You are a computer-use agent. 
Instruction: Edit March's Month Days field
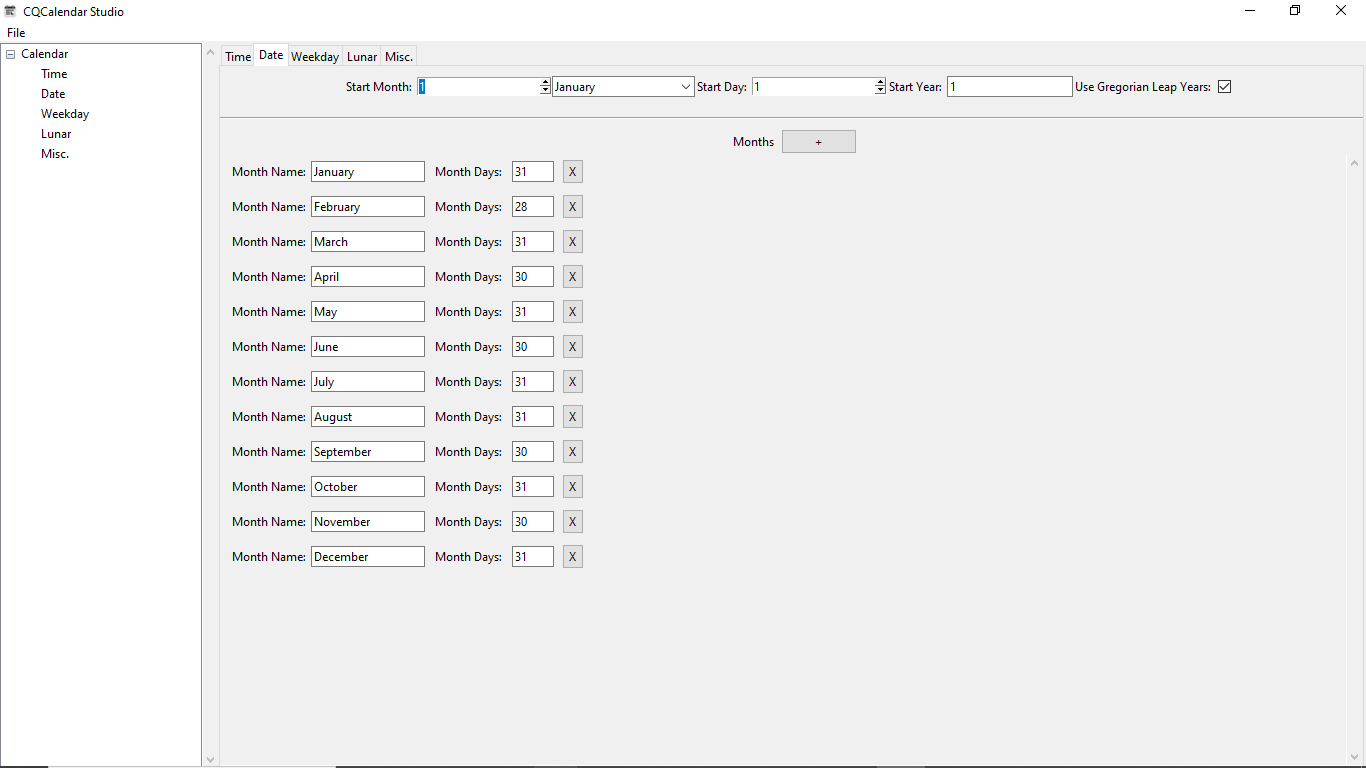pyautogui.click(x=533, y=242)
